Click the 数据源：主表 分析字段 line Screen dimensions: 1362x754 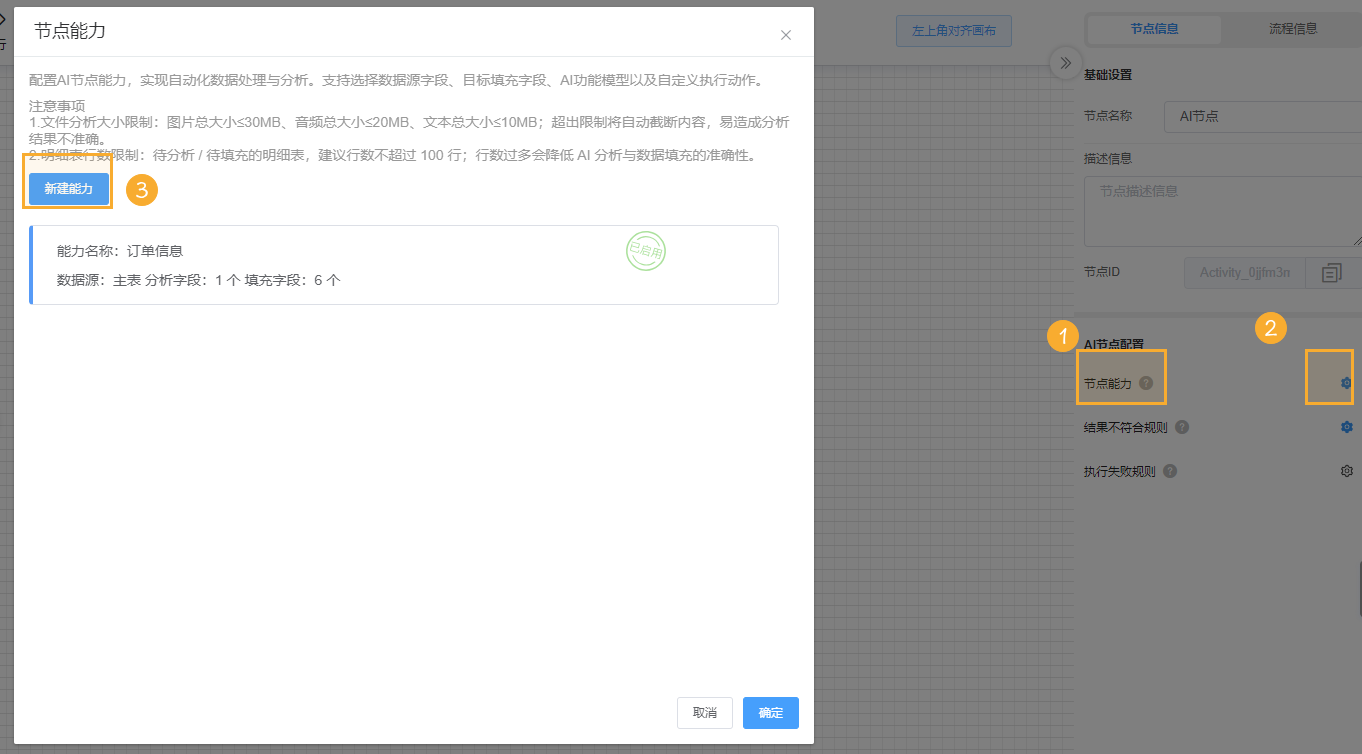pos(199,280)
